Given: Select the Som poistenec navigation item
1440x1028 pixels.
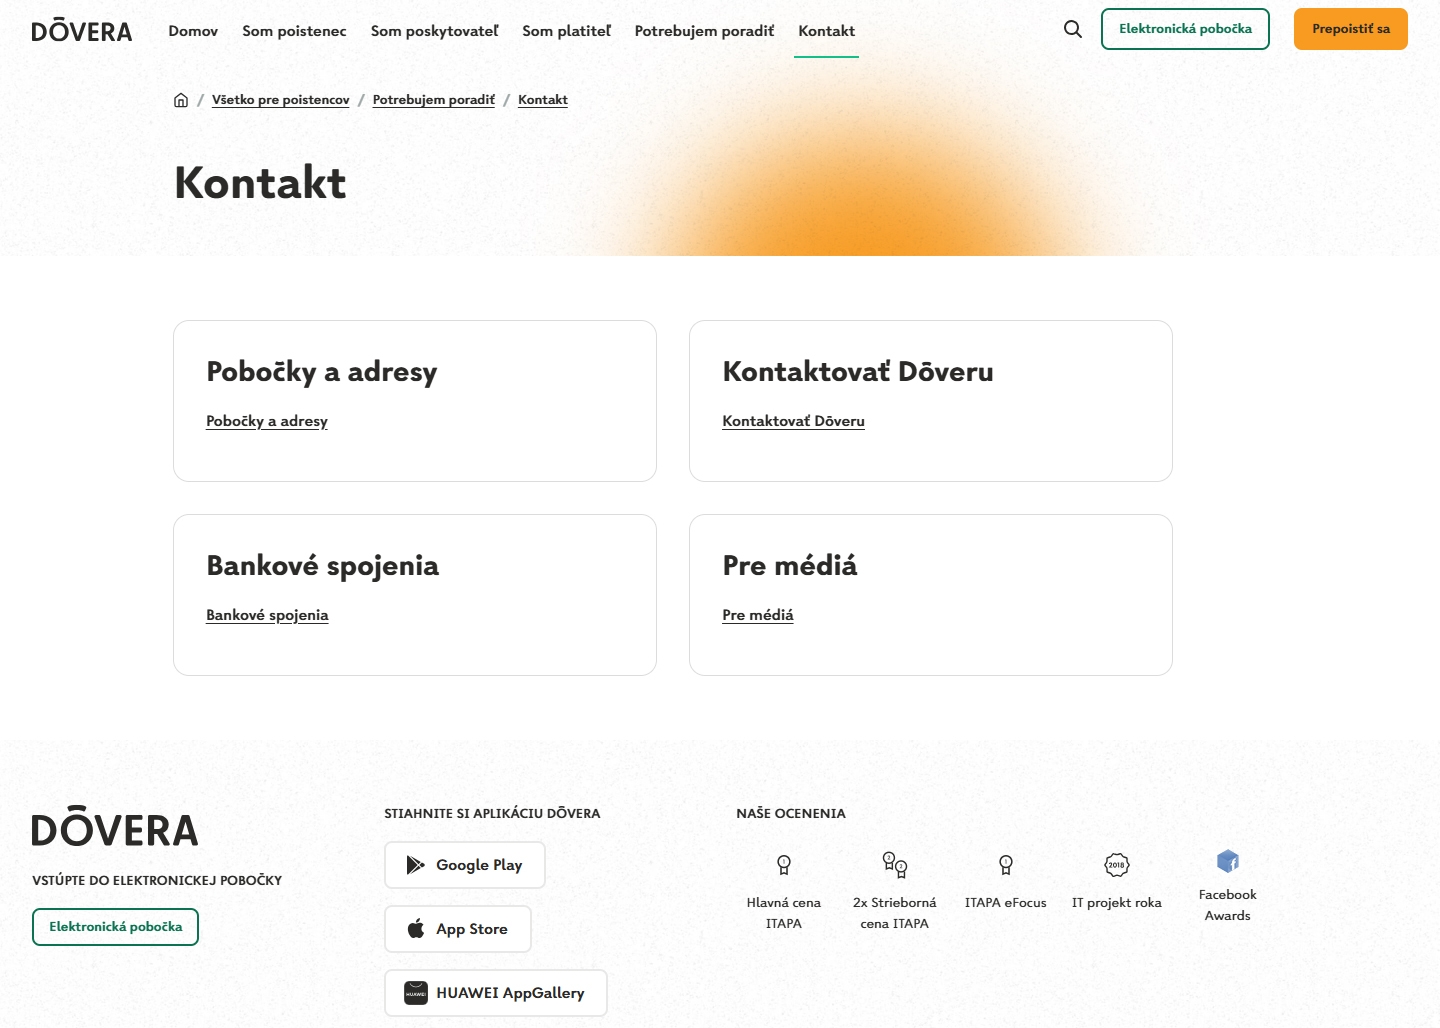Looking at the screenshot, I should pos(293,30).
